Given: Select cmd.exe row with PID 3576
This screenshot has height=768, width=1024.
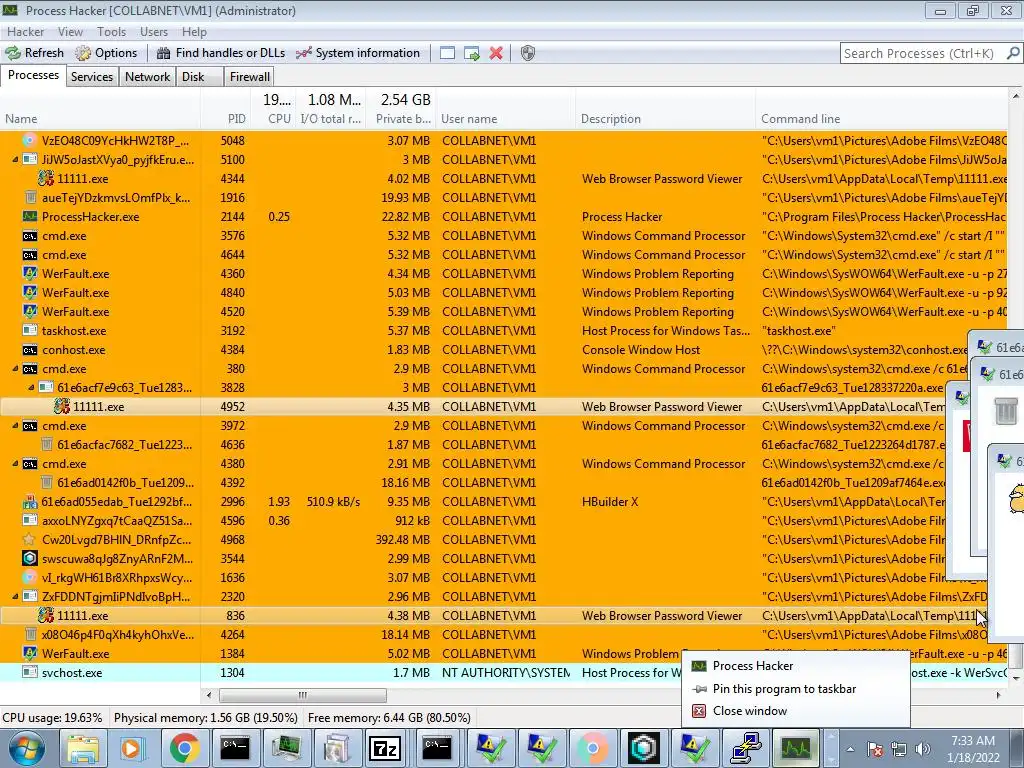Looking at the screenshot, I should click(504, 236).
